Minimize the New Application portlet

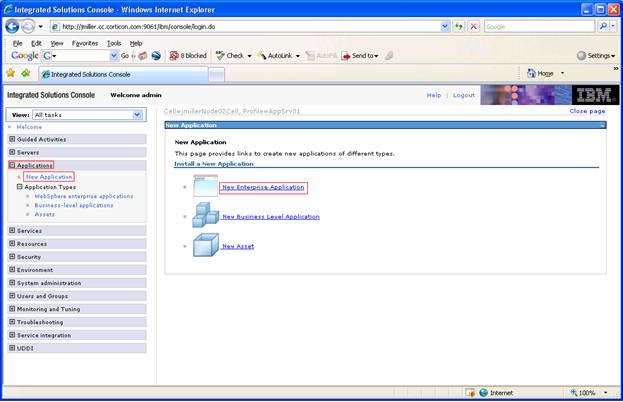coord(602,125)
